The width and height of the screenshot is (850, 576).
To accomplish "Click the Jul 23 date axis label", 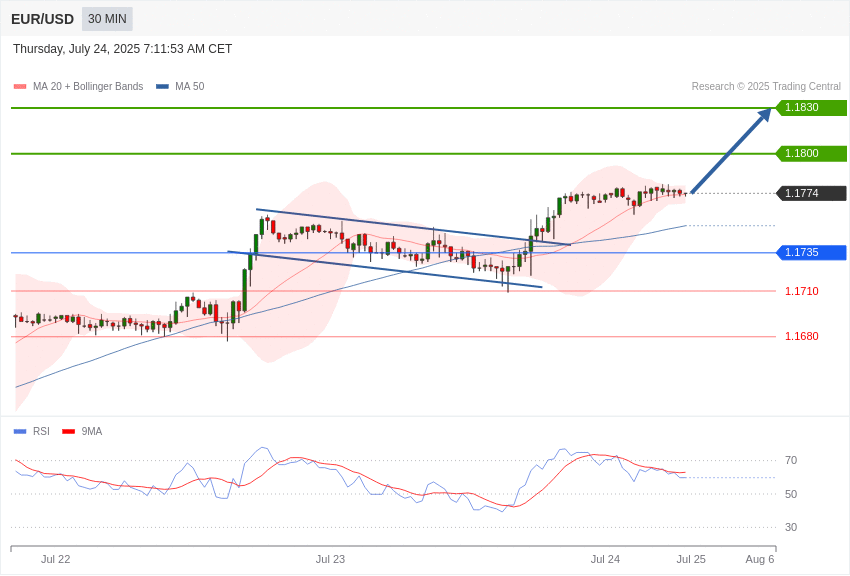I will (330, 559).
